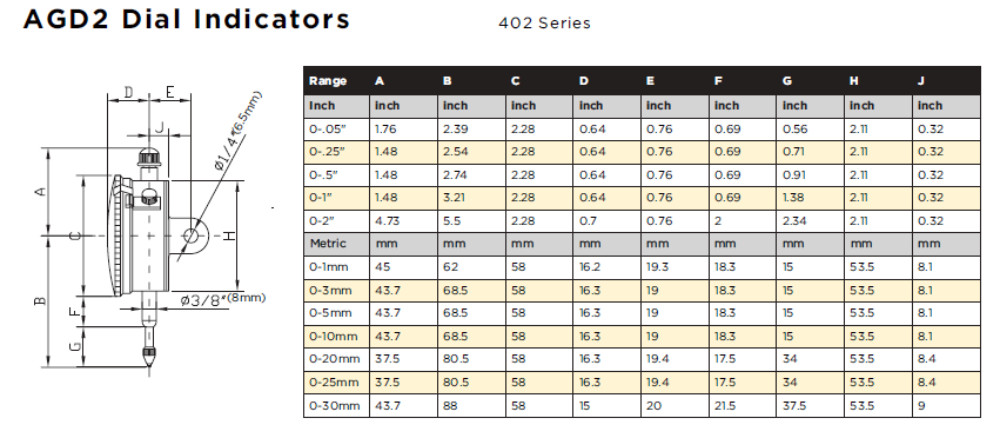
Task: Select the column J header
Action: coord(920,81)
